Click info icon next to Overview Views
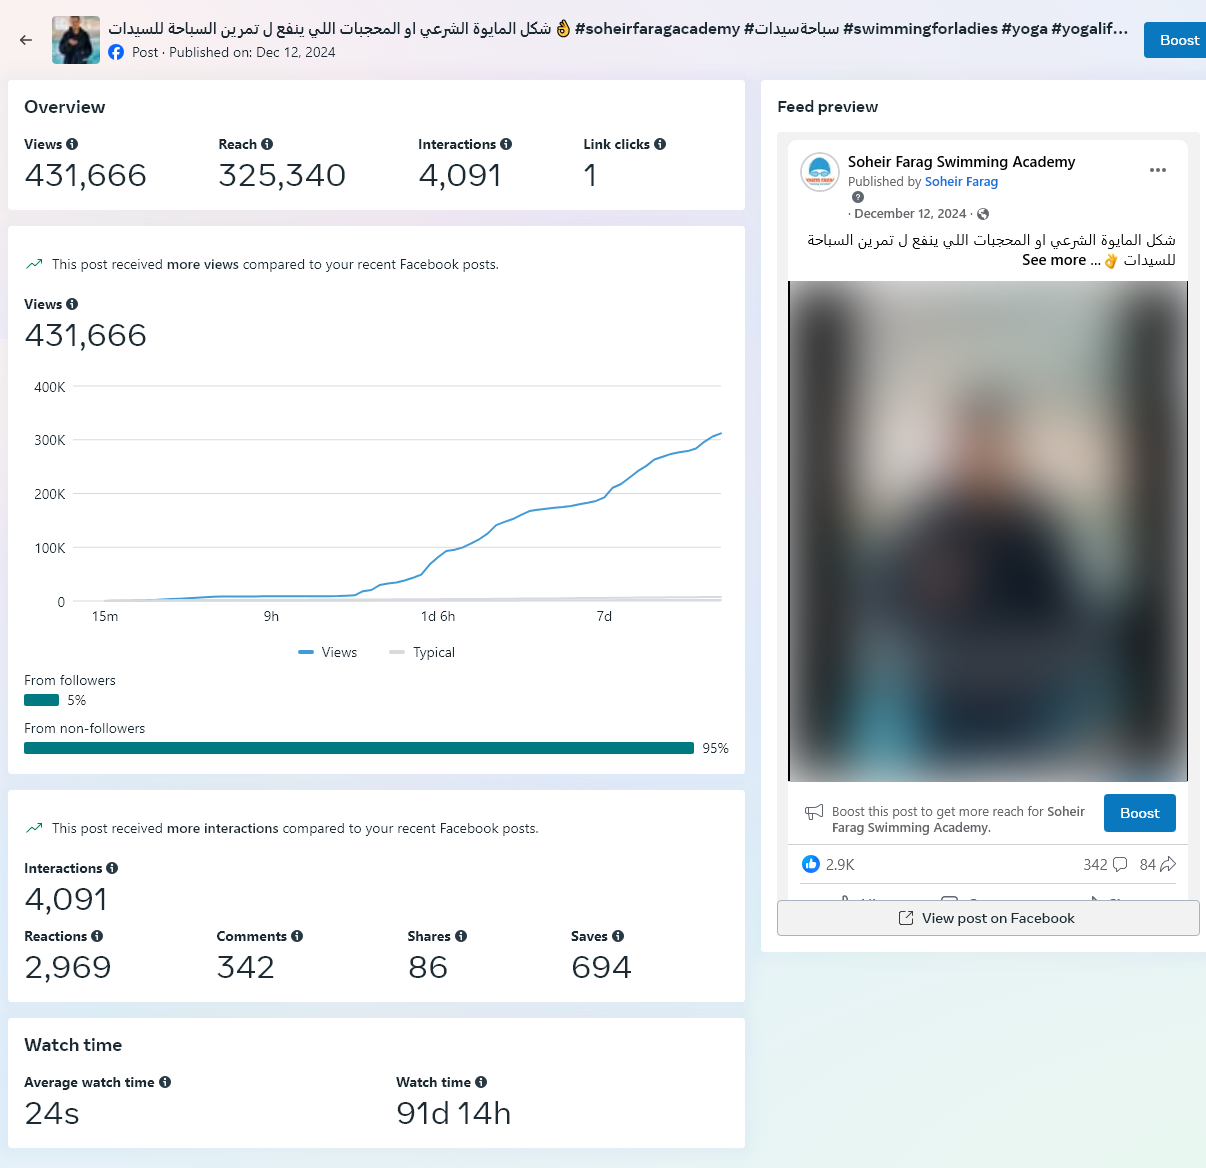 click(72, 144)
